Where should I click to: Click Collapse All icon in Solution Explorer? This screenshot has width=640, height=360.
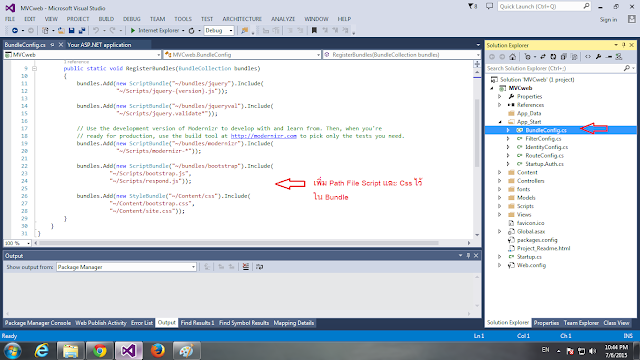564,57
